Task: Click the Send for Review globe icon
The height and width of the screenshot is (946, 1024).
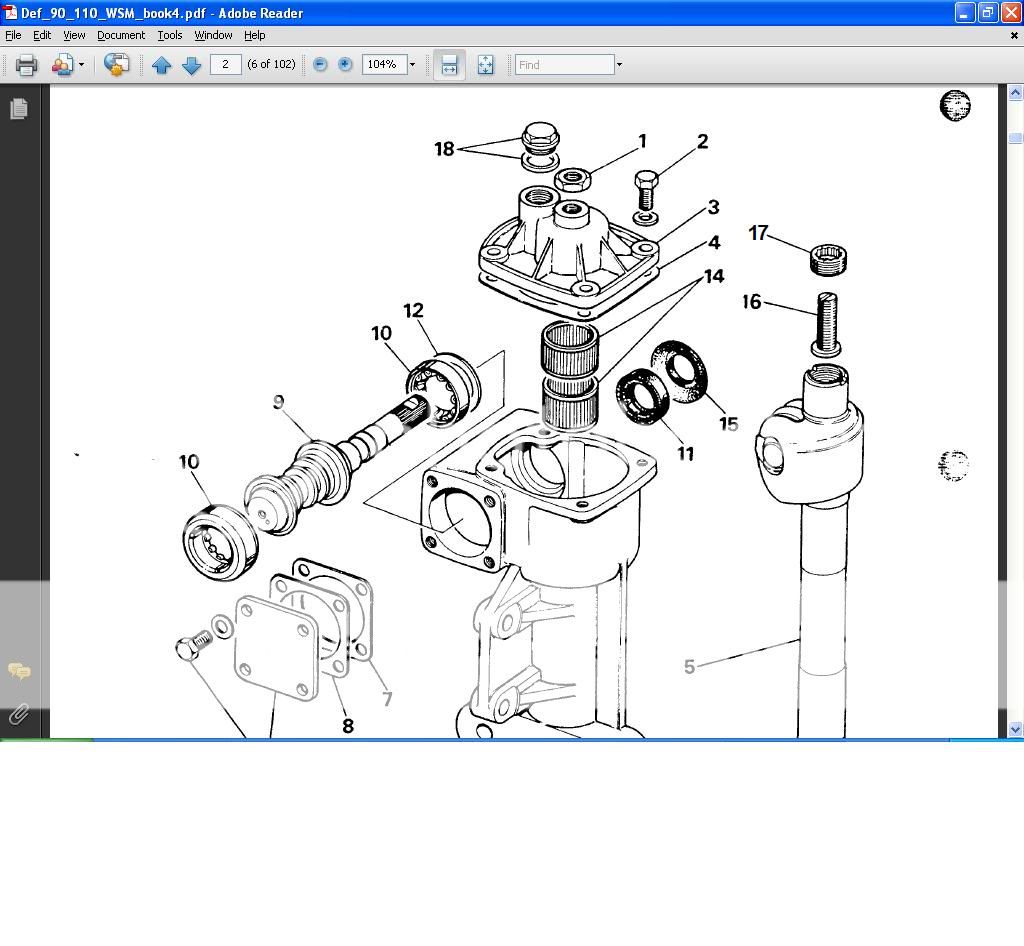Action: pos(117,65)
